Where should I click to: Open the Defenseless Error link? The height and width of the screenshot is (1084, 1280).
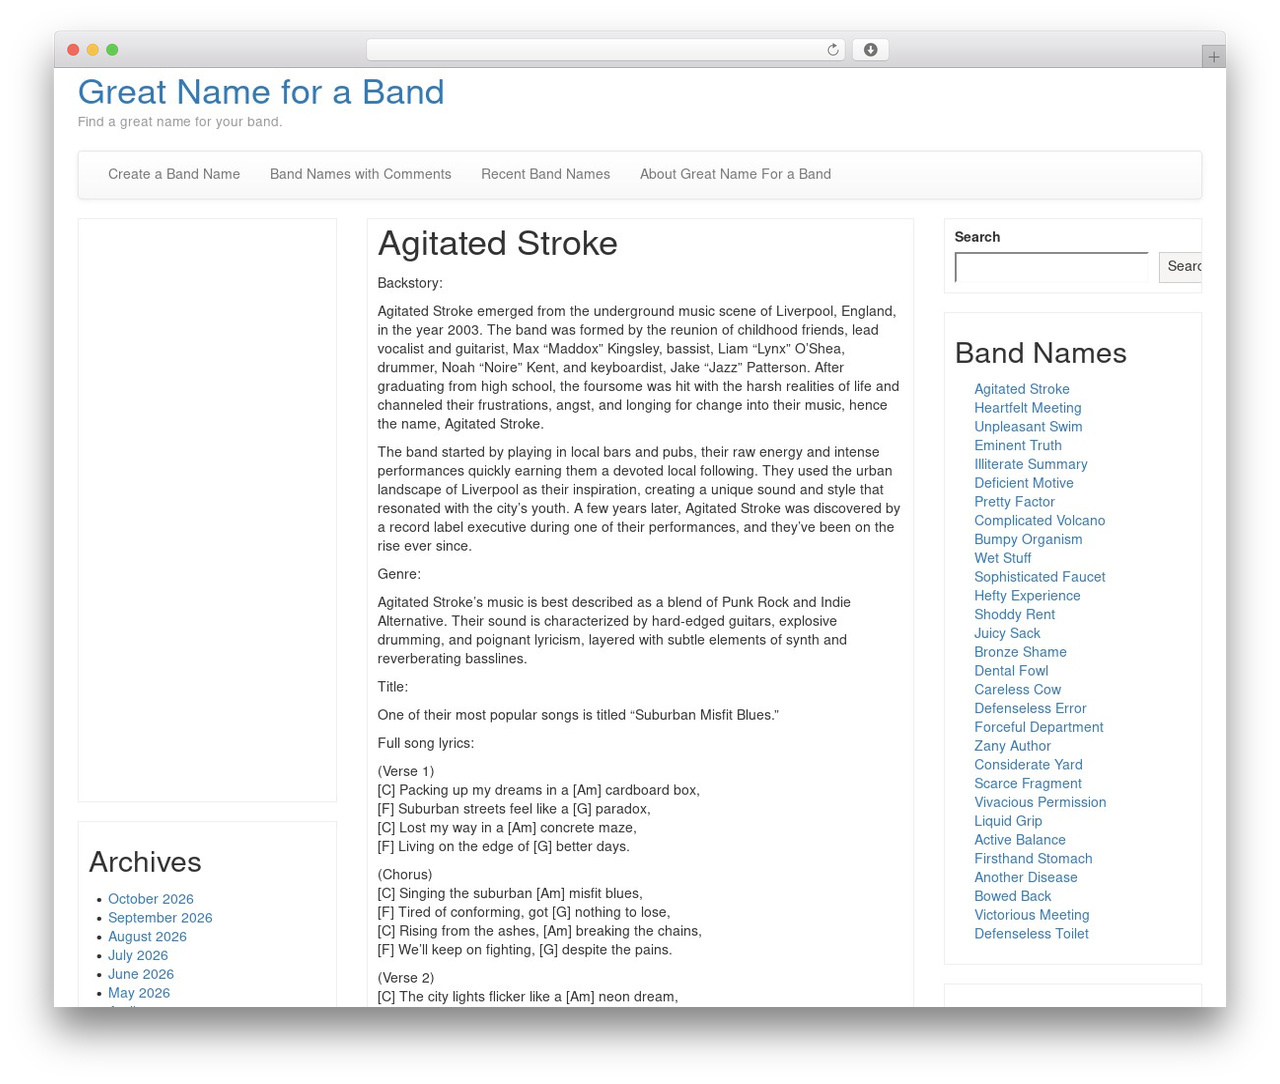coord(1030,708)
